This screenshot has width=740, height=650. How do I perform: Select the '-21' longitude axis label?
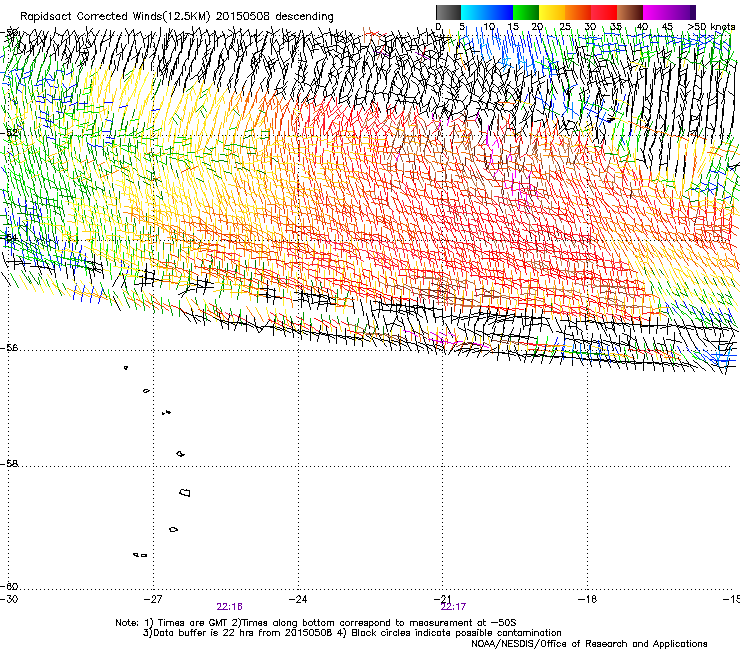click(443, 599)
